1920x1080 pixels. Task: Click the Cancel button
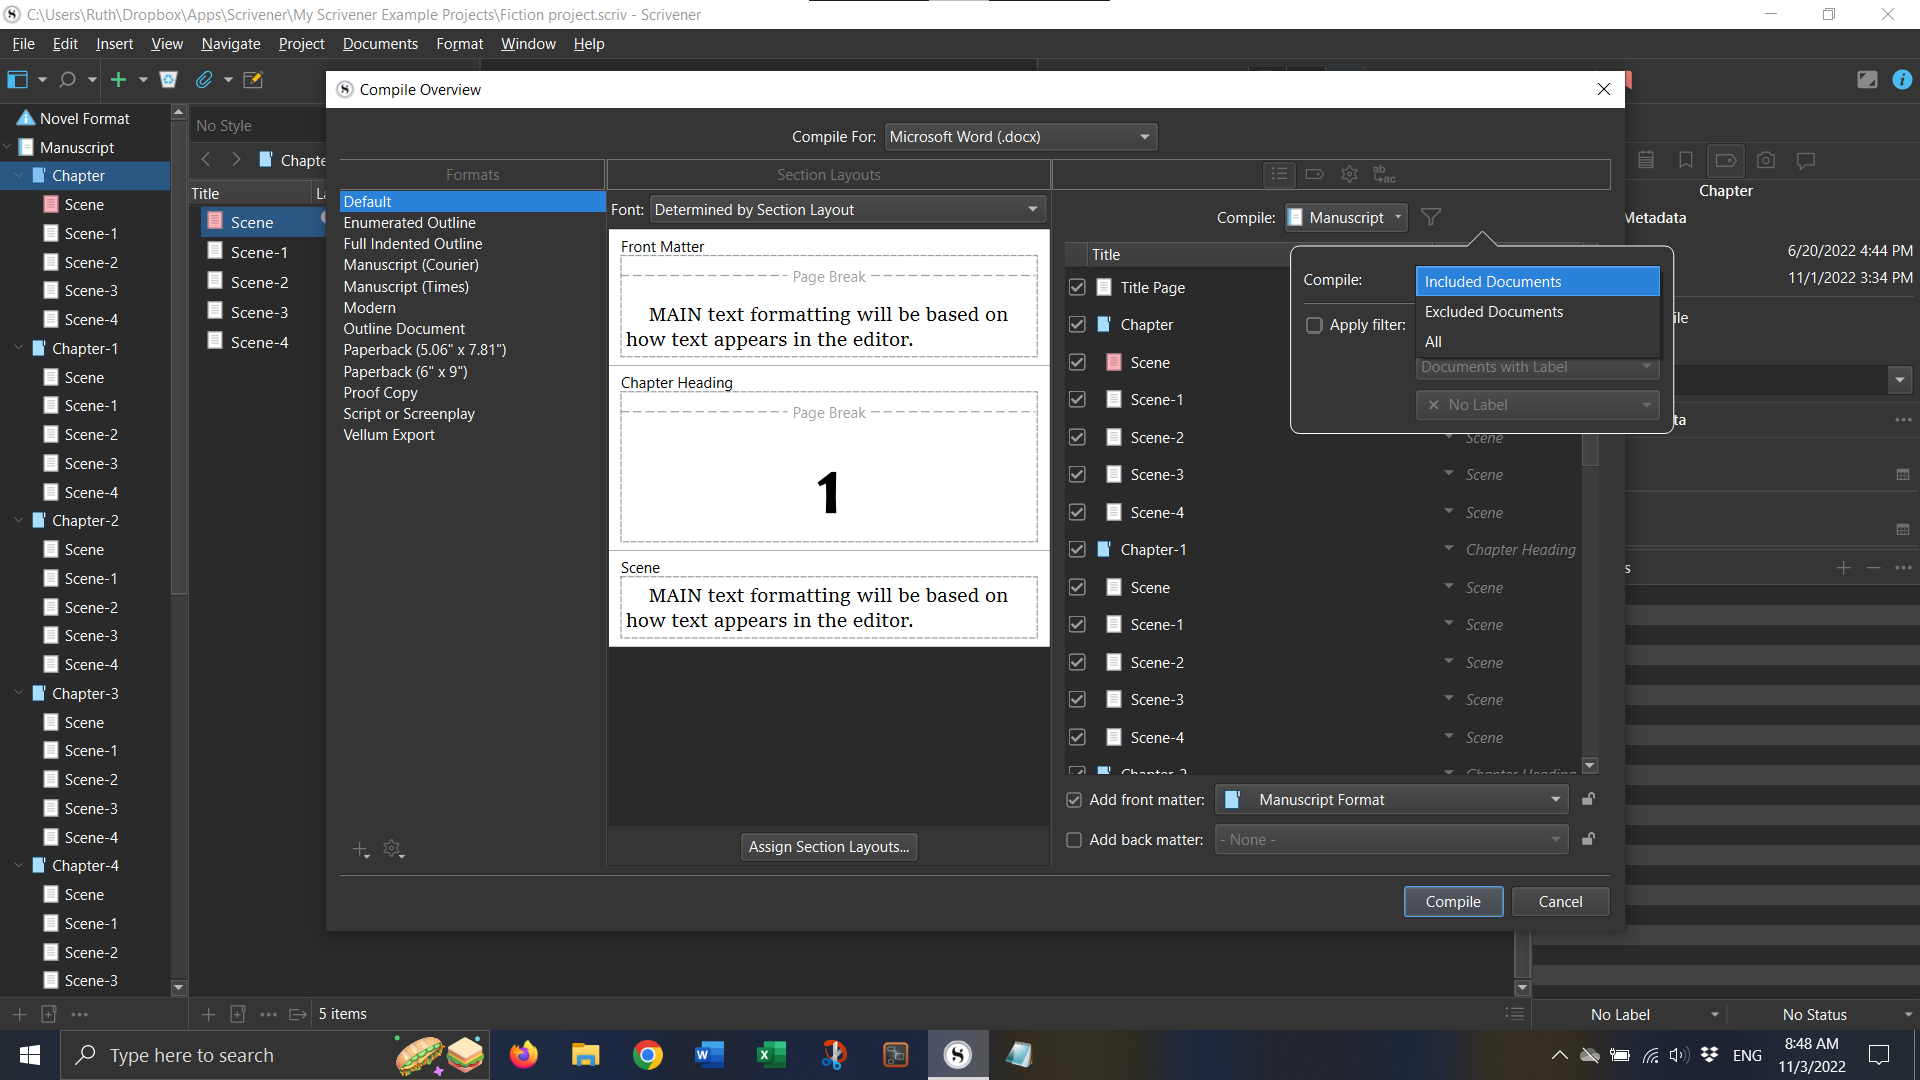point(1560,902)
